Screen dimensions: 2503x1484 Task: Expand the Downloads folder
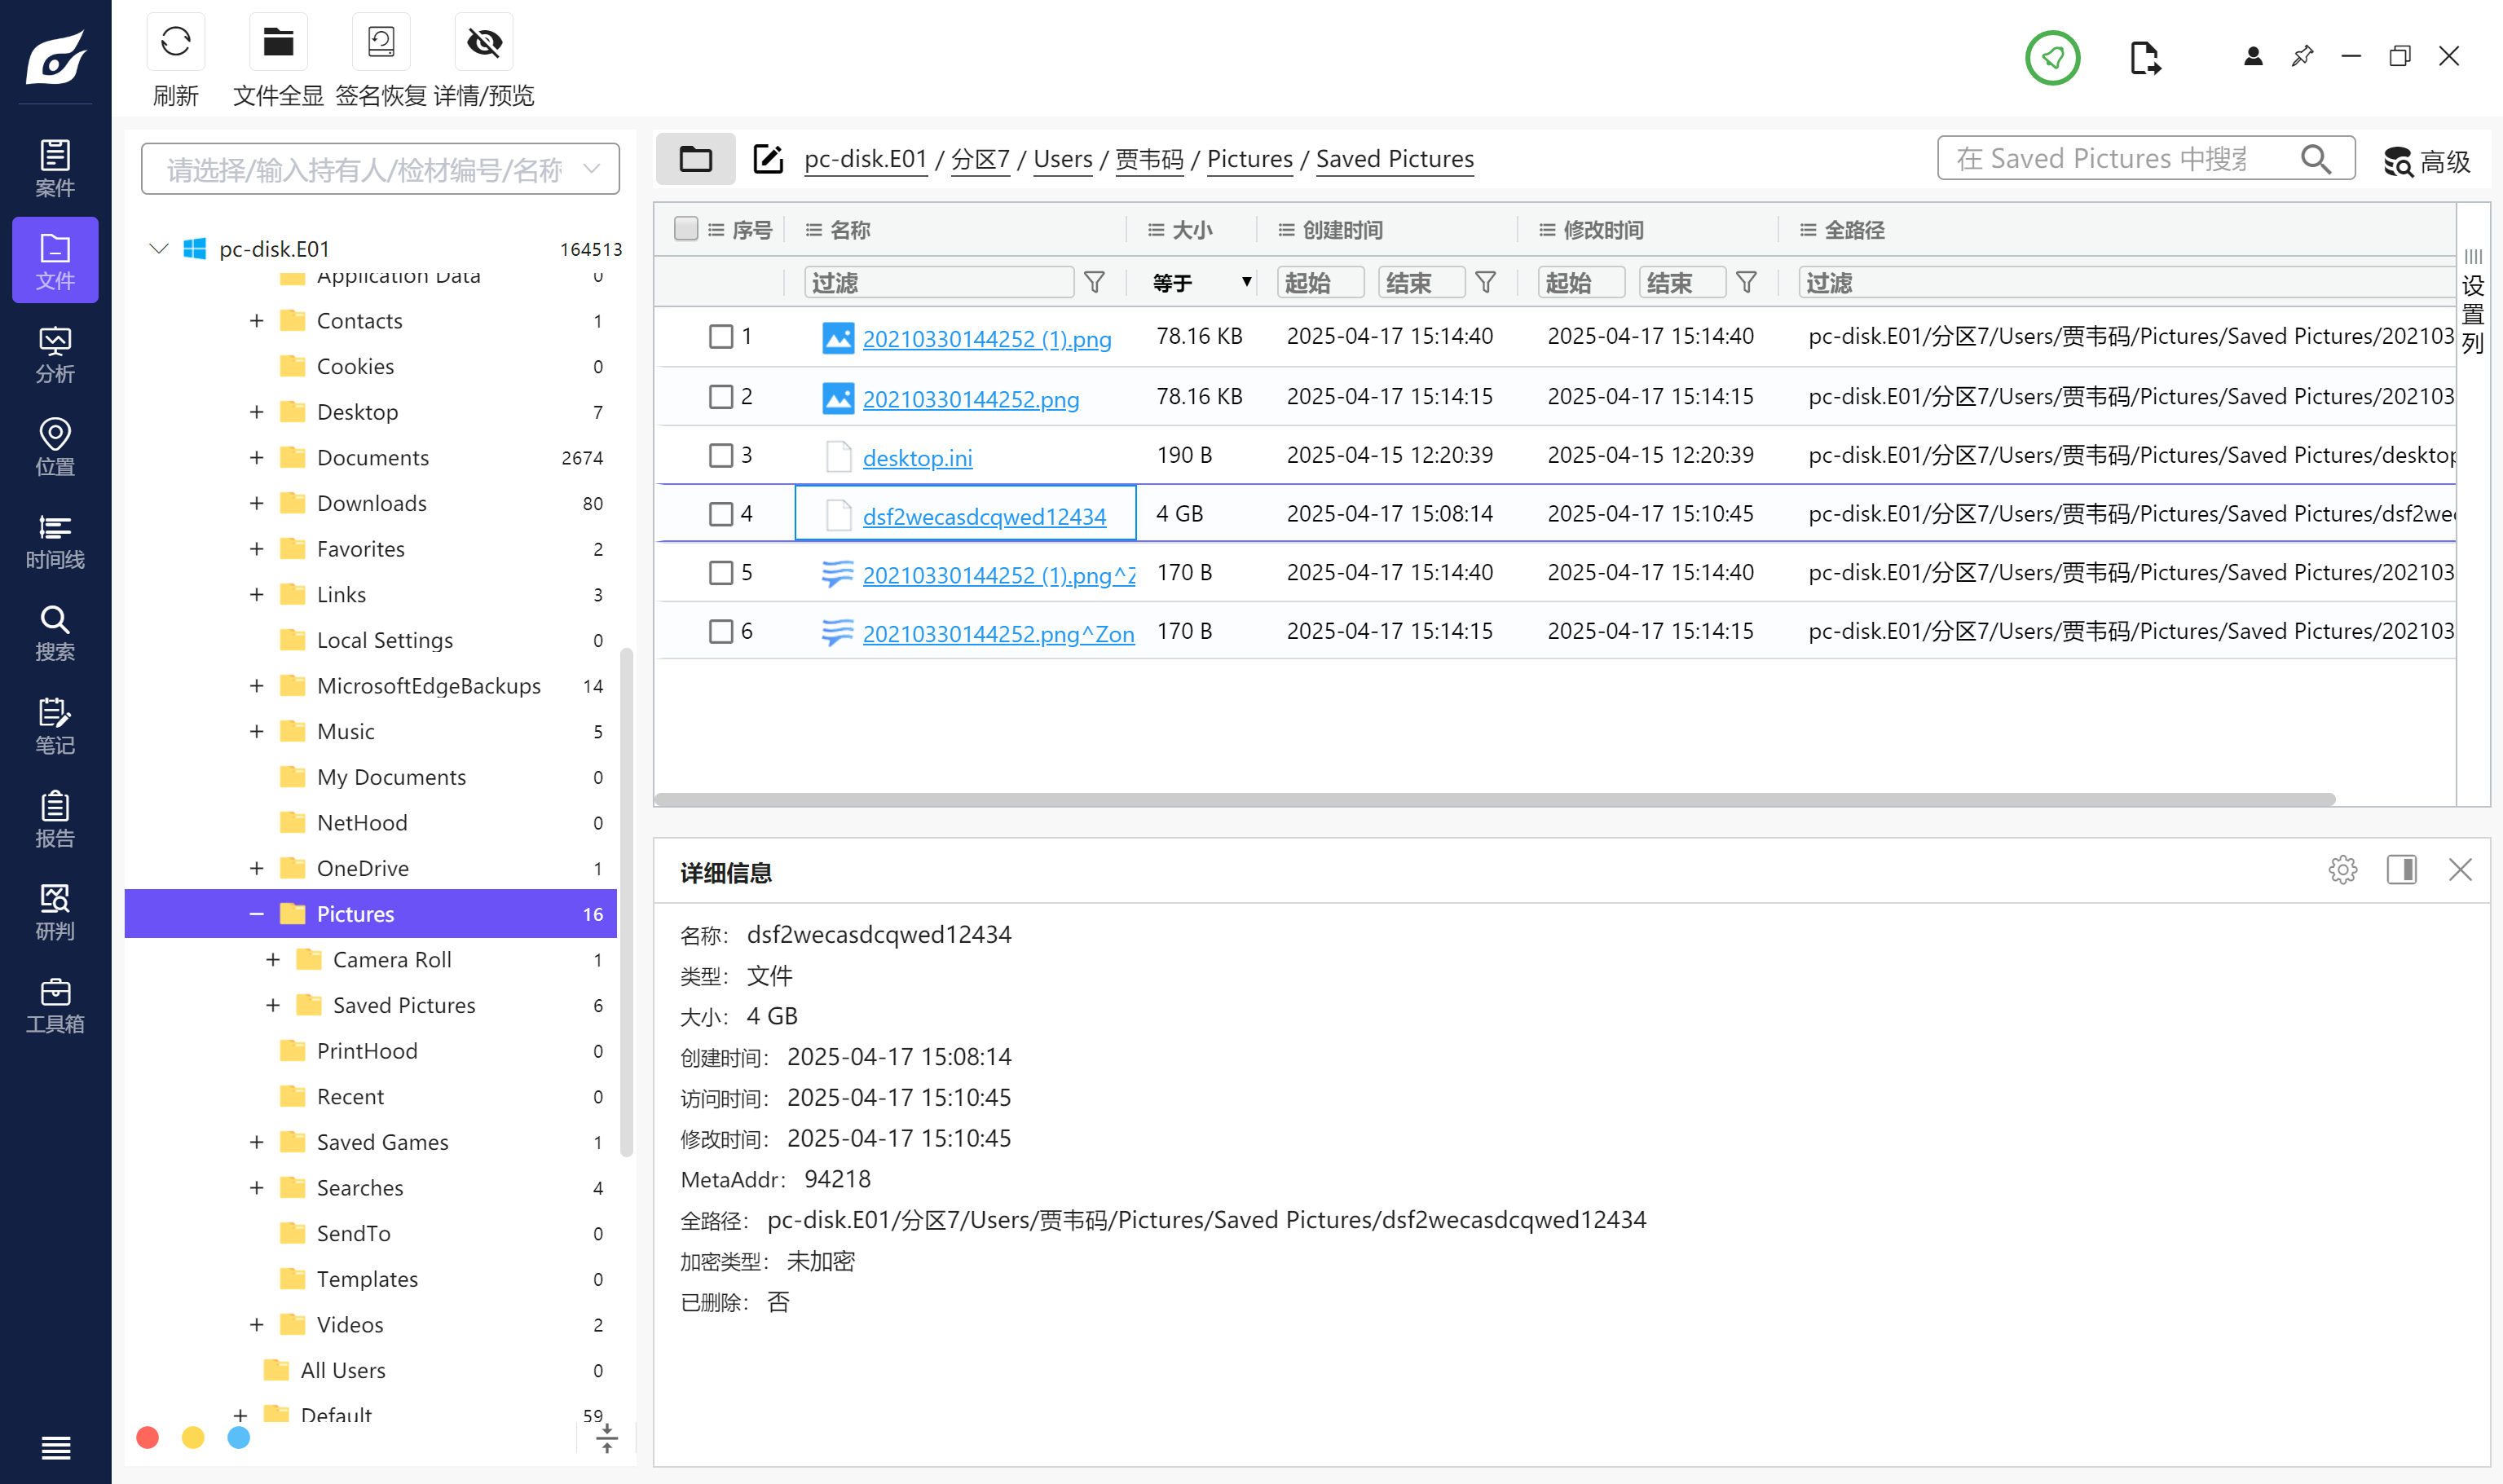pyautogui.click(x=256, y=503)
